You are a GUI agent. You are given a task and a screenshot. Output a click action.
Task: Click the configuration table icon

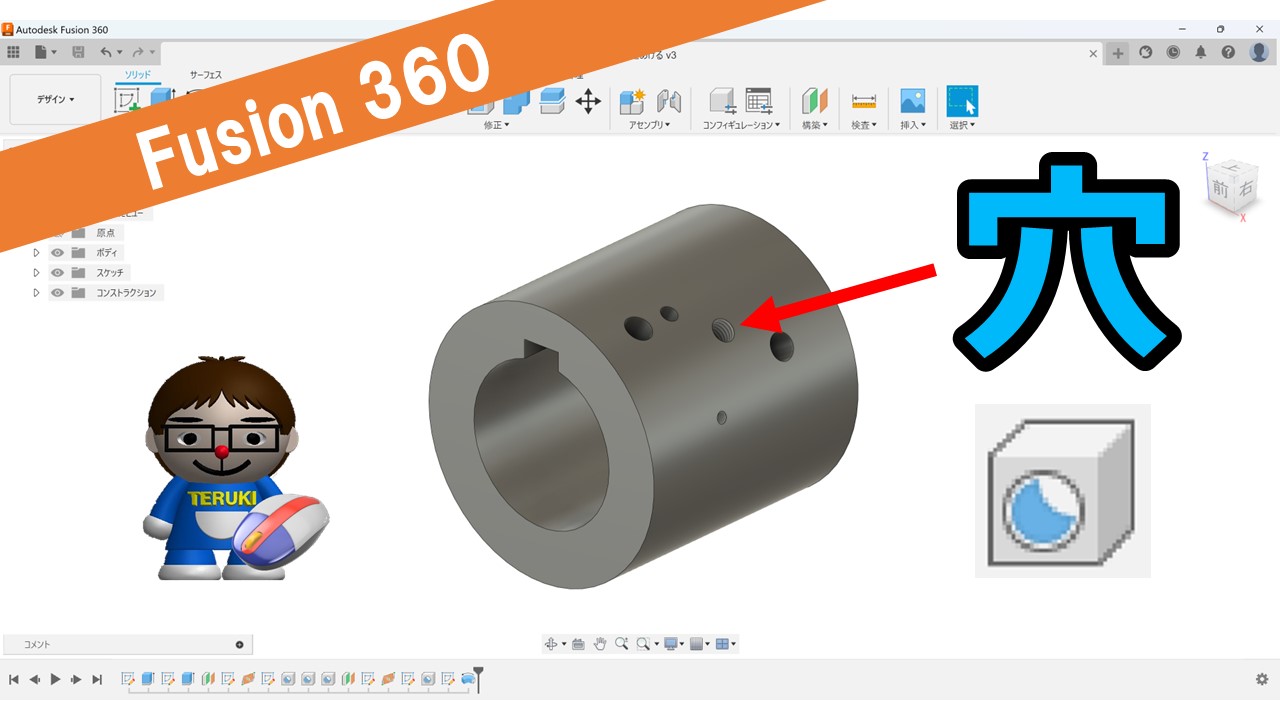click(x=759, y=100)
